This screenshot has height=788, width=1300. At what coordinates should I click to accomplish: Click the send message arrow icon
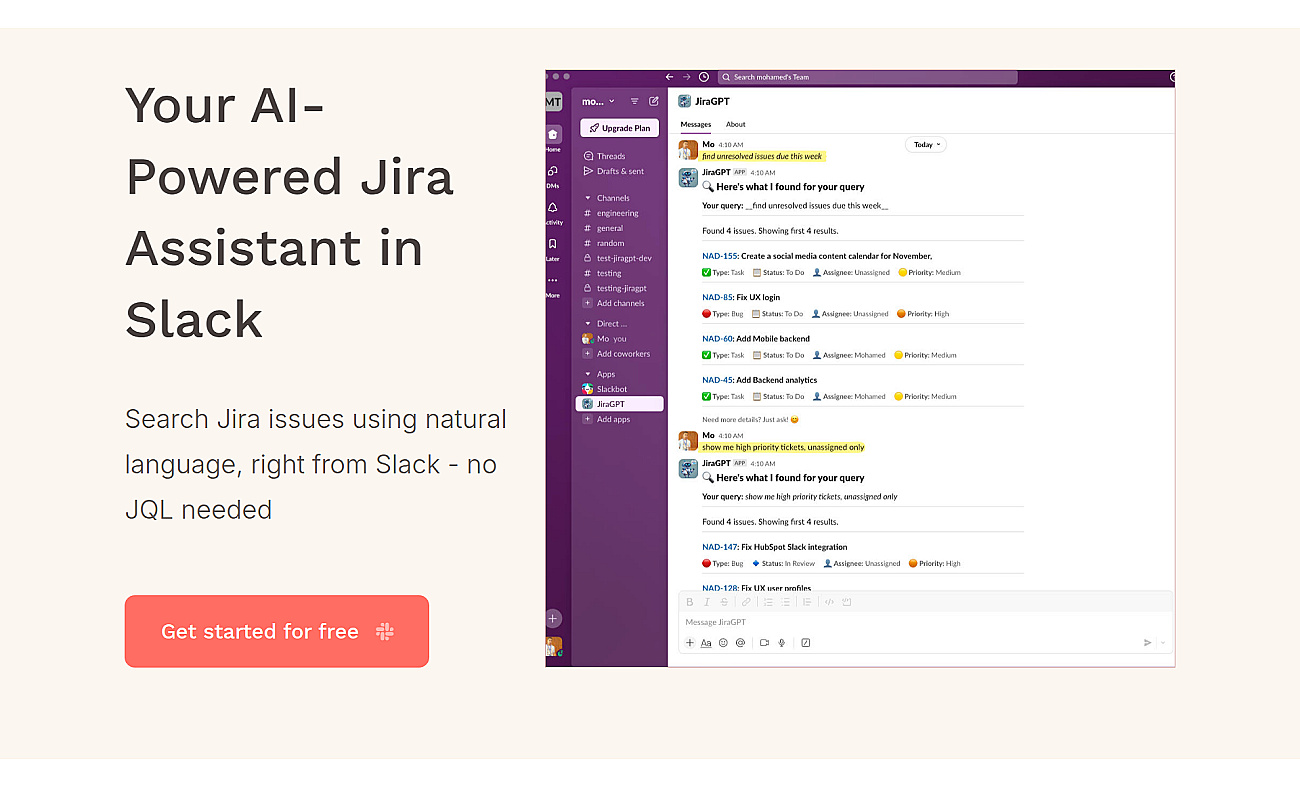click(1147, 643)
